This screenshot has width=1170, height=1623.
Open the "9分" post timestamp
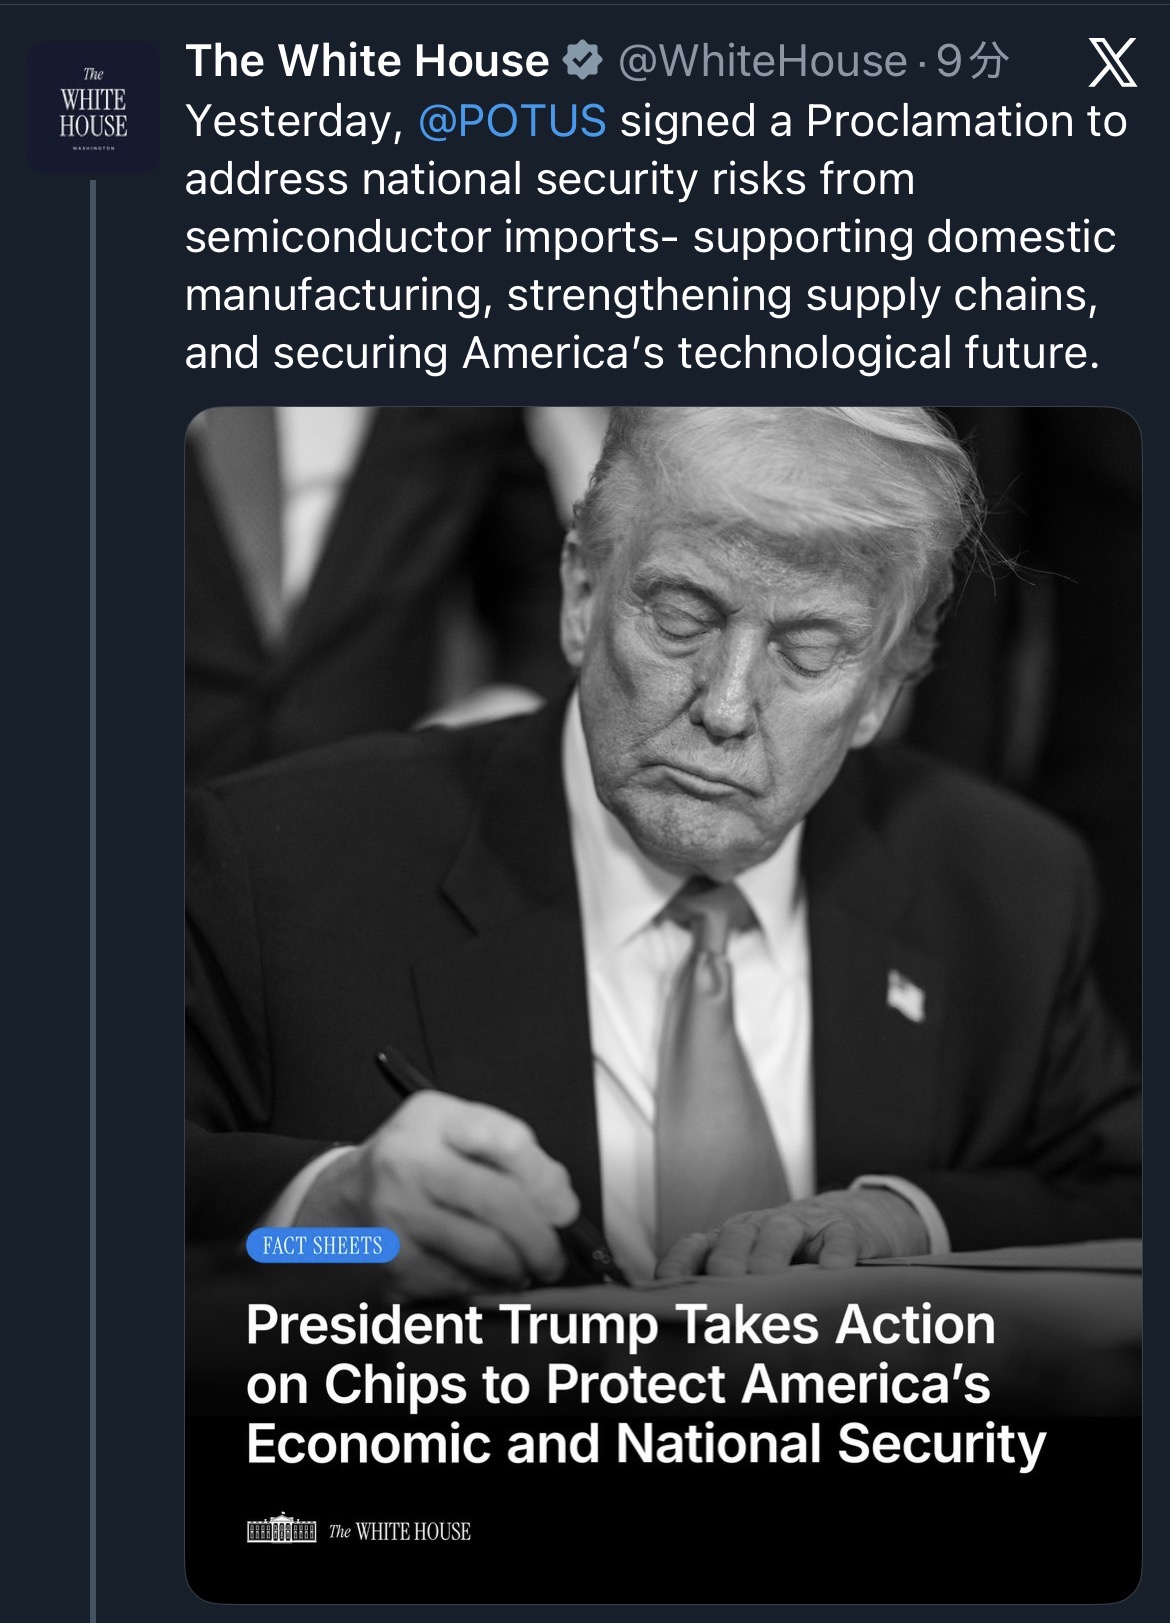point(972,61)
